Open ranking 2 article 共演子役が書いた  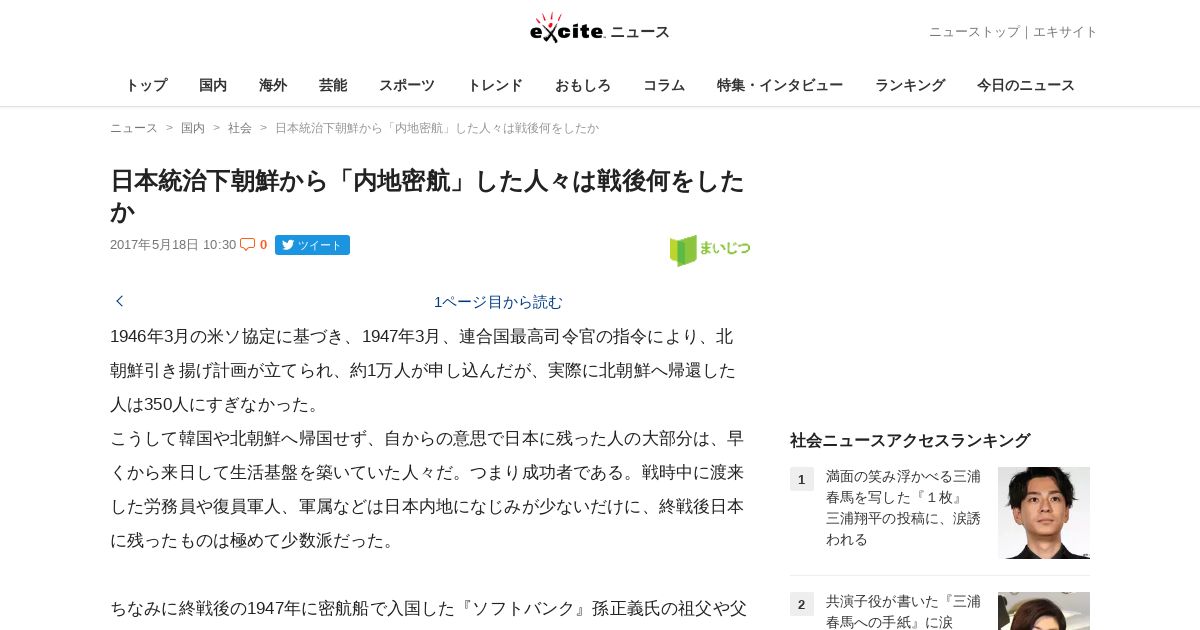(x=904, y=611)
